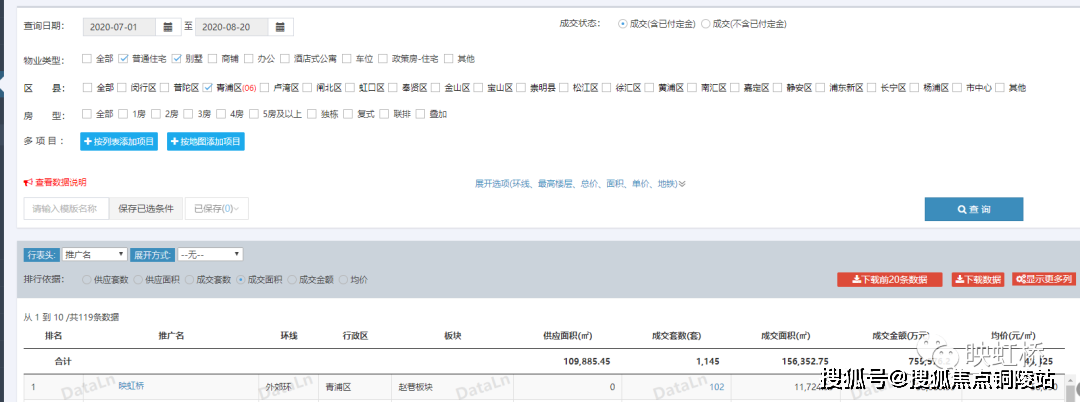This screenshot has width=1080, height=402.
Task: Check 全部 in 物业类型 row
Action: 87,59
